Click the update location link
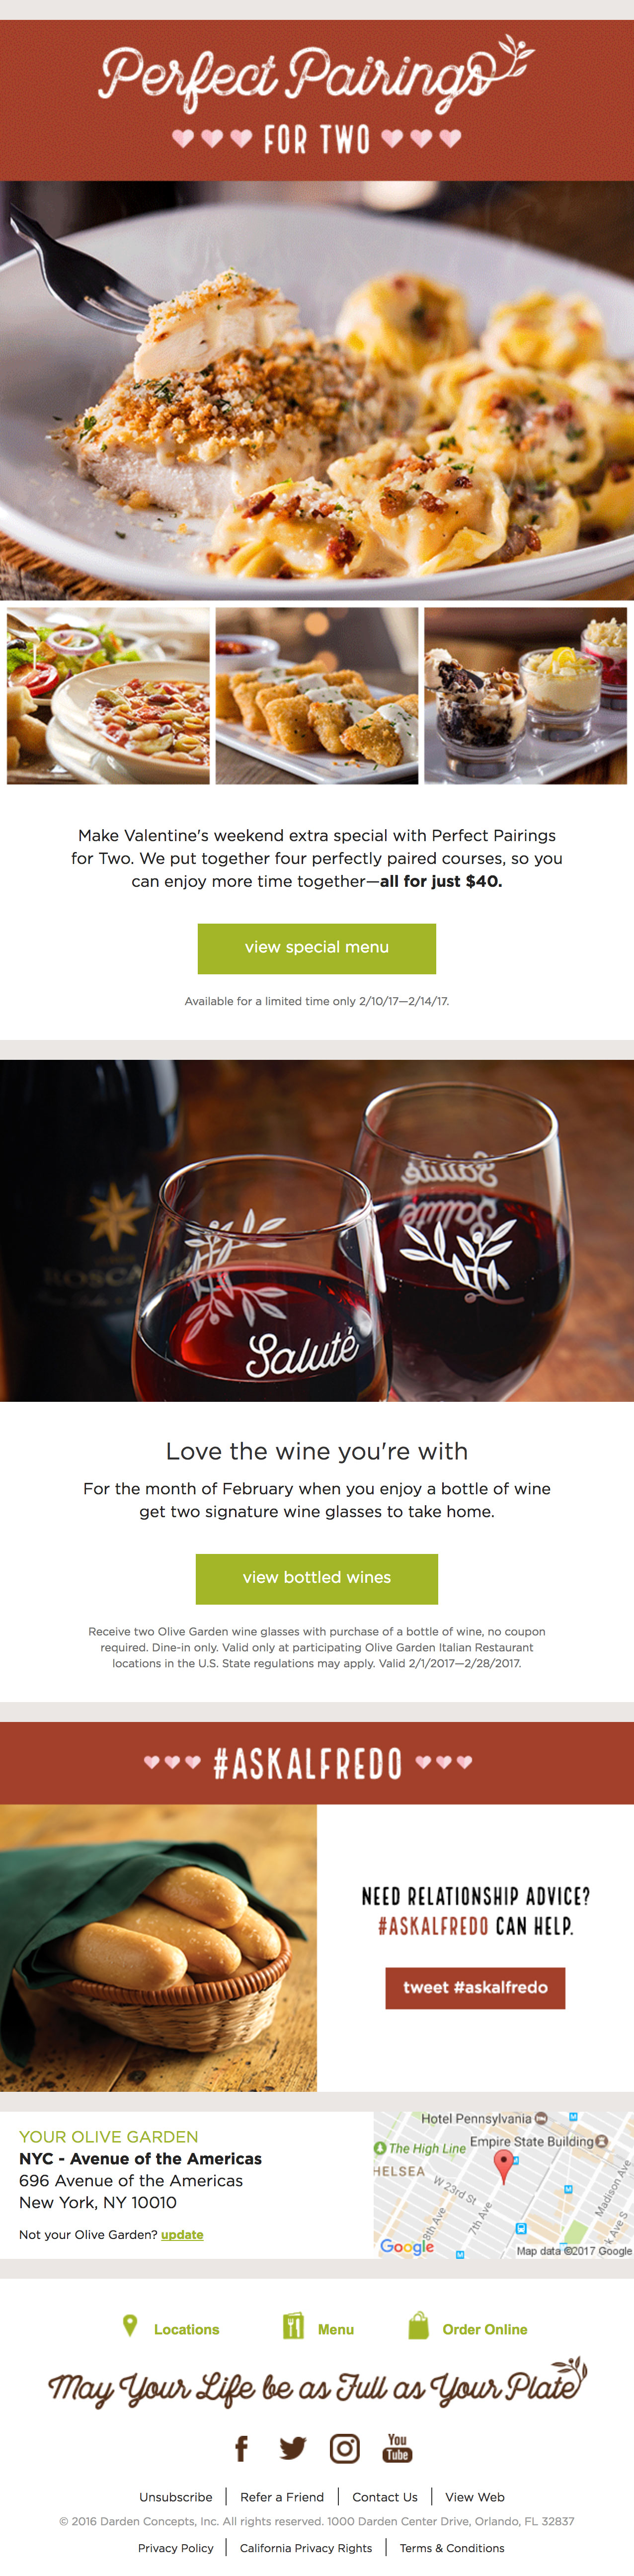This screenshot has width=634, height=2576. [182, 2234]
